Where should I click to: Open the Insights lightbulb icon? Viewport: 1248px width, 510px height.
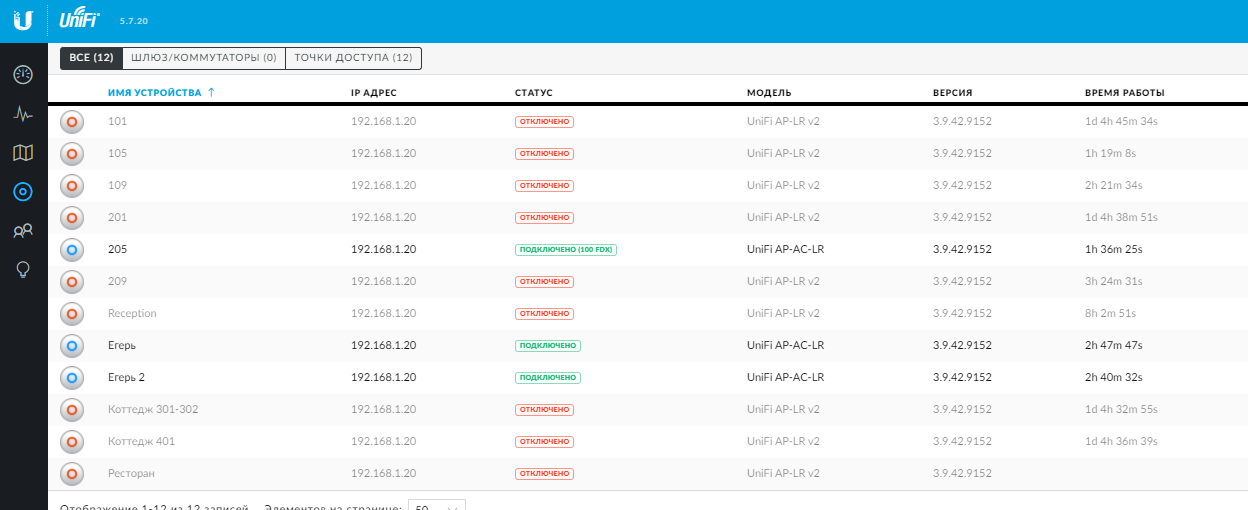23,270
